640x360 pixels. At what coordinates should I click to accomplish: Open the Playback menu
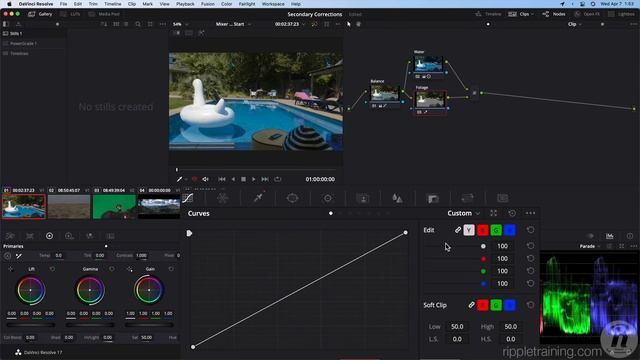tap(185, 4)
